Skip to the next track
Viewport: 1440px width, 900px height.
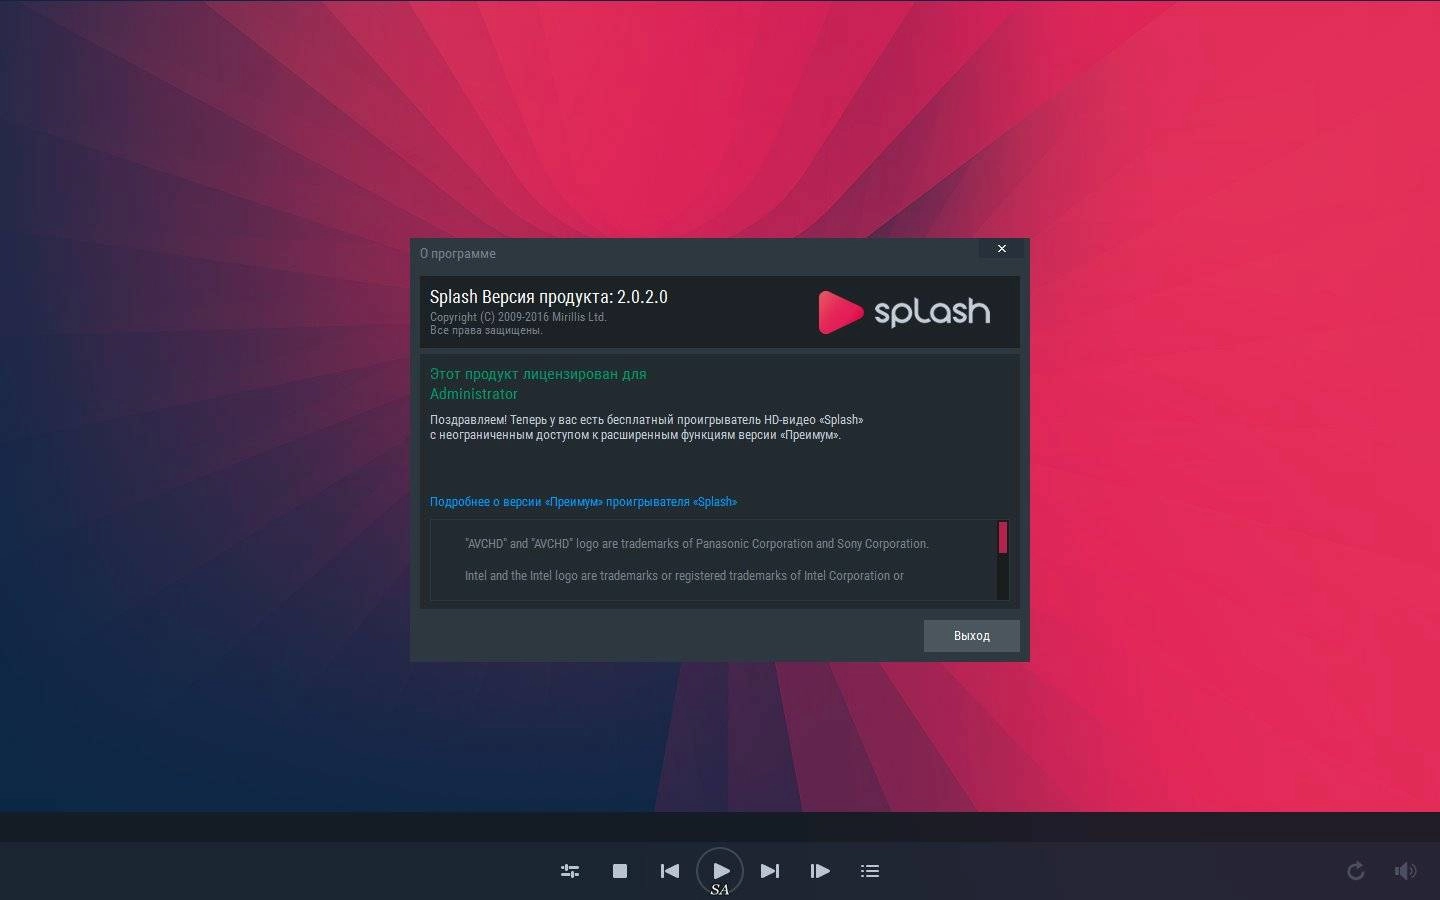tap(770, 871)
